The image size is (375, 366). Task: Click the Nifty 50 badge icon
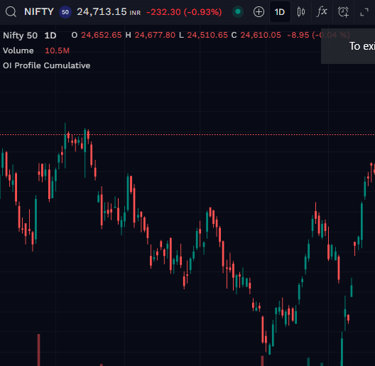[65, 12]
